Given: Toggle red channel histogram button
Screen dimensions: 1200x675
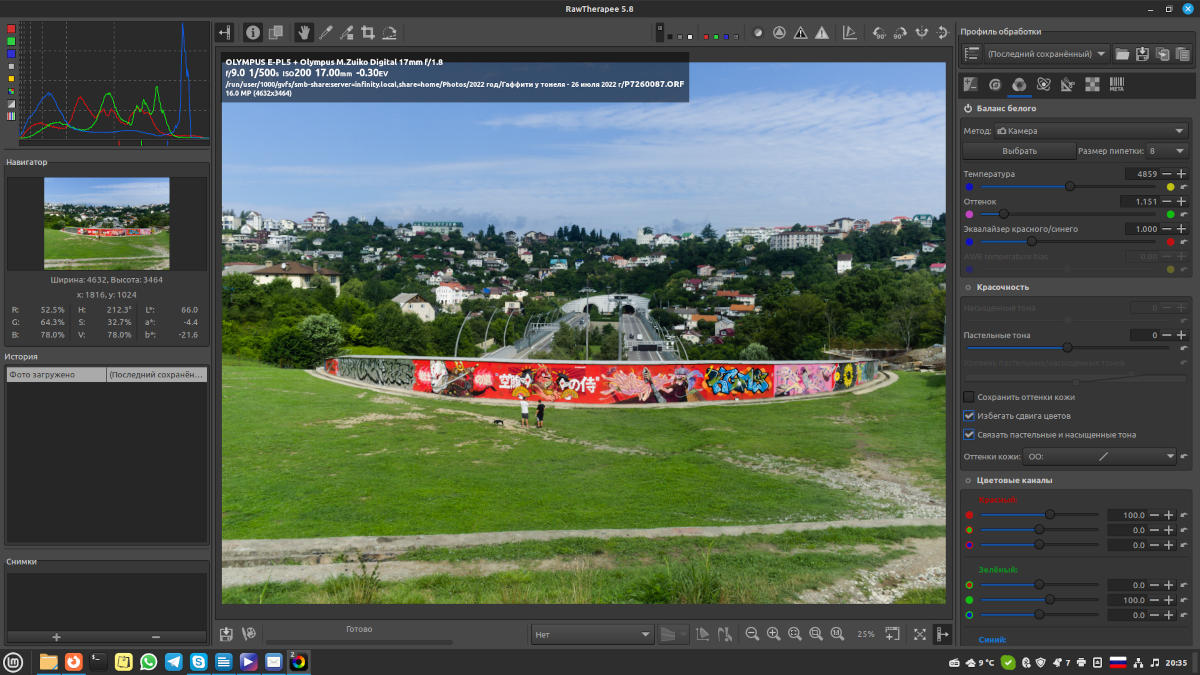Looking at the screenshot, I should (11, 29).
